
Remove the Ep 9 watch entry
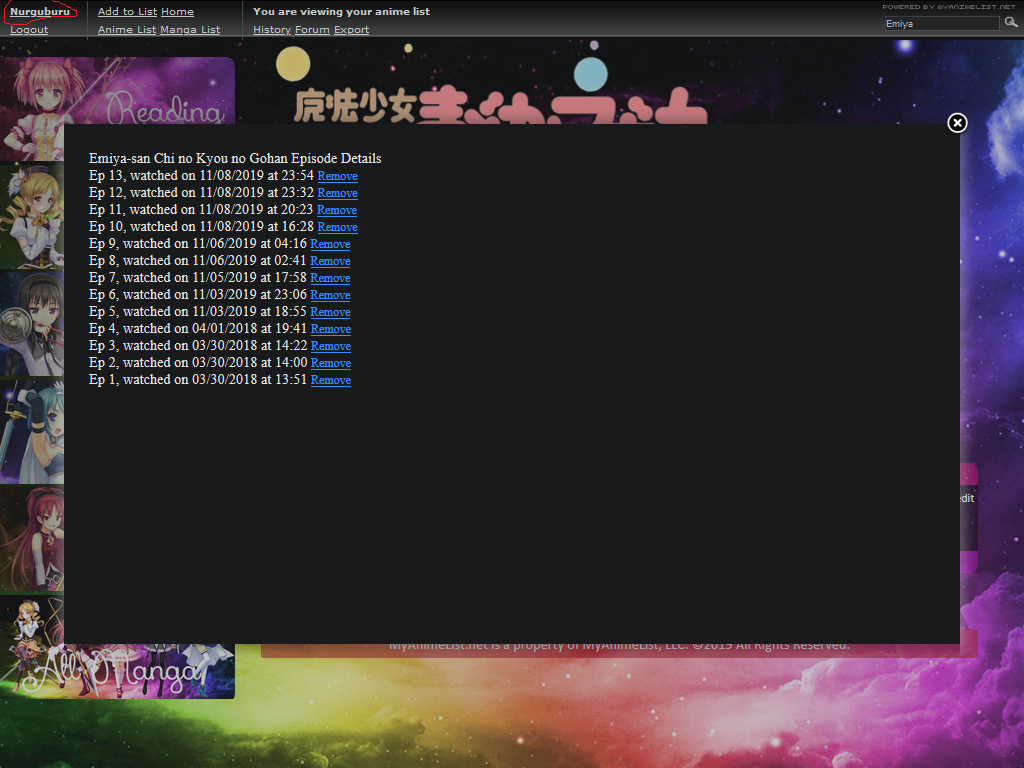[x=330, y=244]
